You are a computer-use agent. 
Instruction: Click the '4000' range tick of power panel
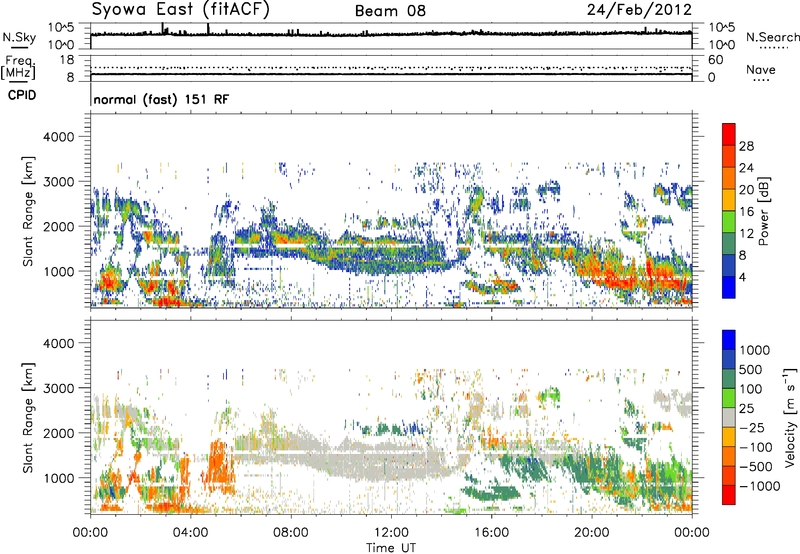pyautogui.click(x=59, y=137)
